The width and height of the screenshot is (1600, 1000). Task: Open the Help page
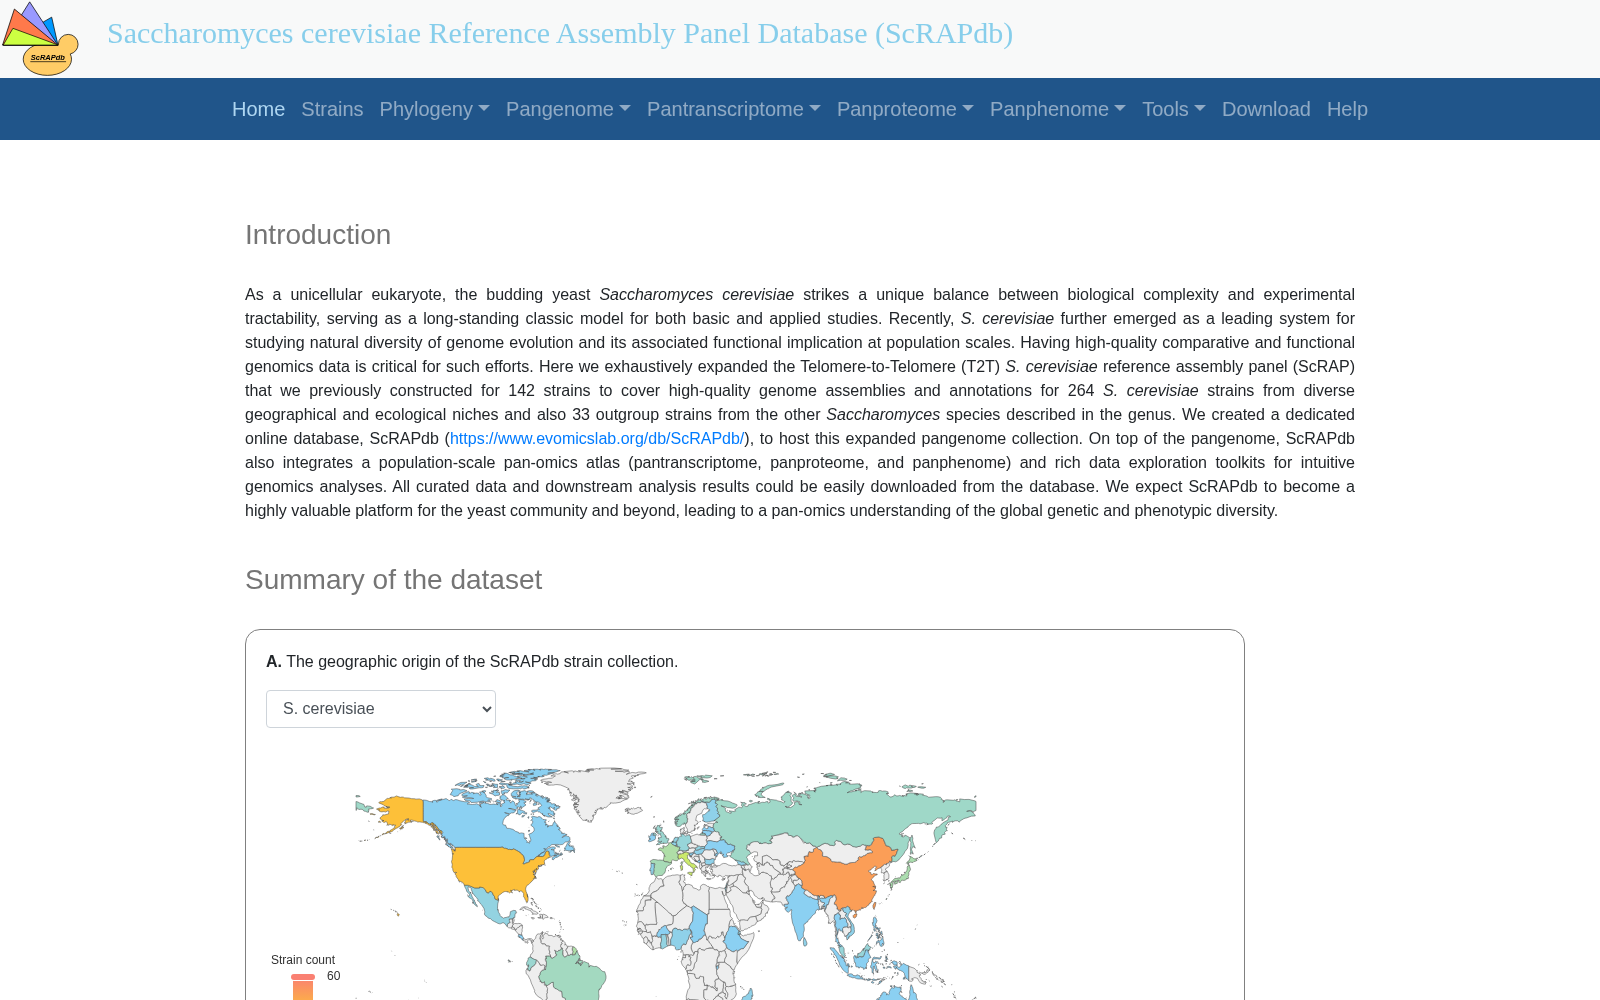[1347, 109]
